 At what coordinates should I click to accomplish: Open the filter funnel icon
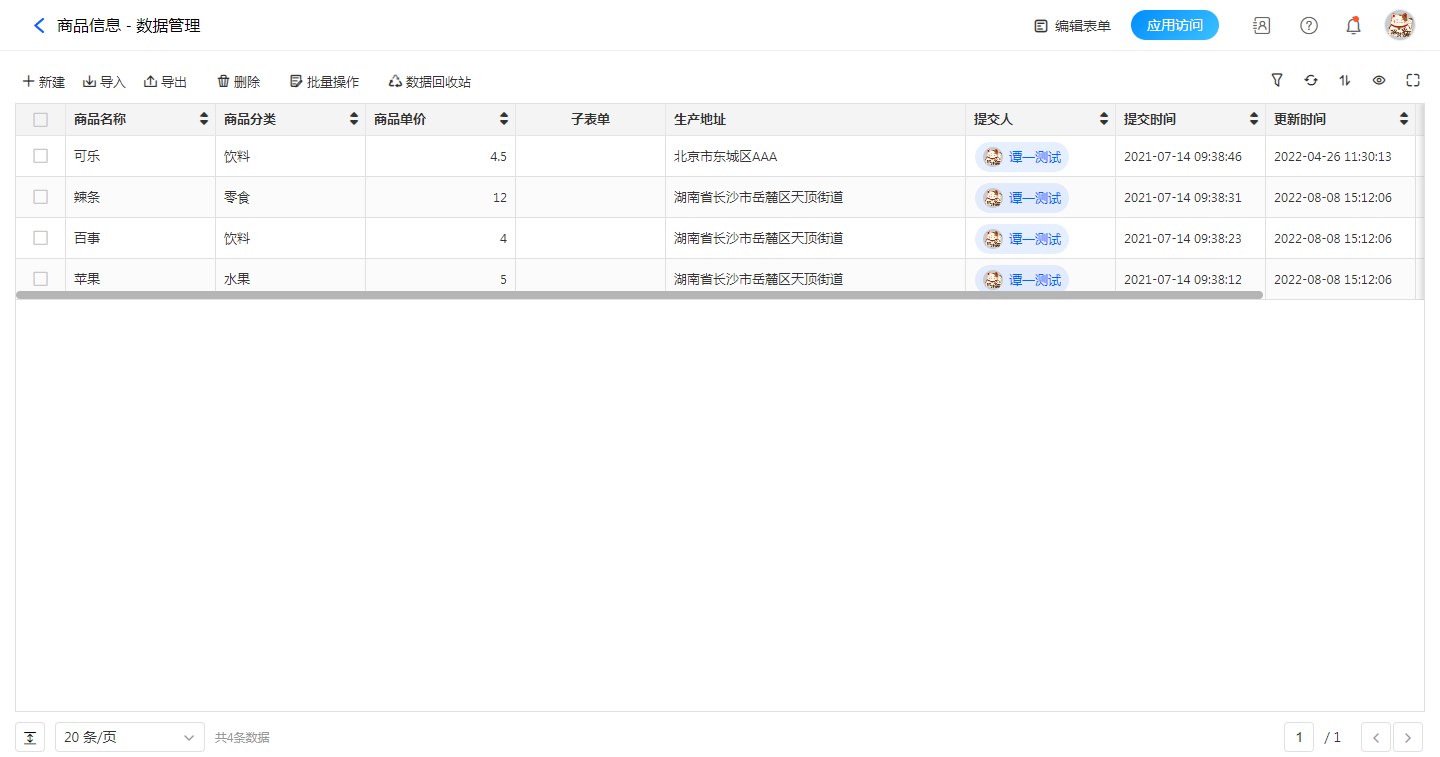coord(1277,80)
